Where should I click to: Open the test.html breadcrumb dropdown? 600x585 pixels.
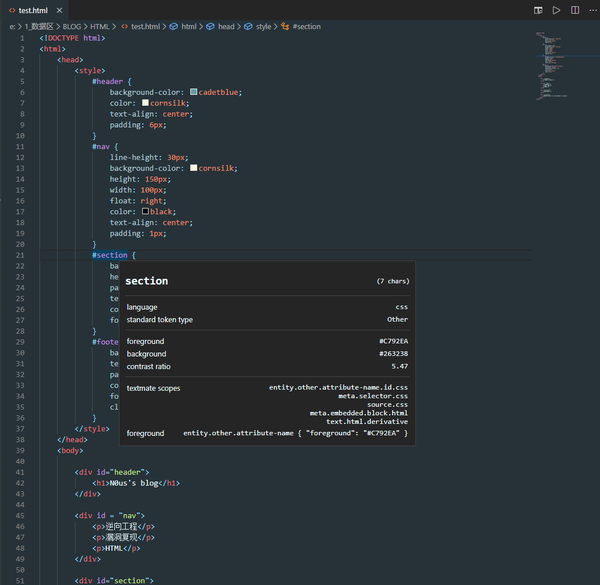coord(145,26)
